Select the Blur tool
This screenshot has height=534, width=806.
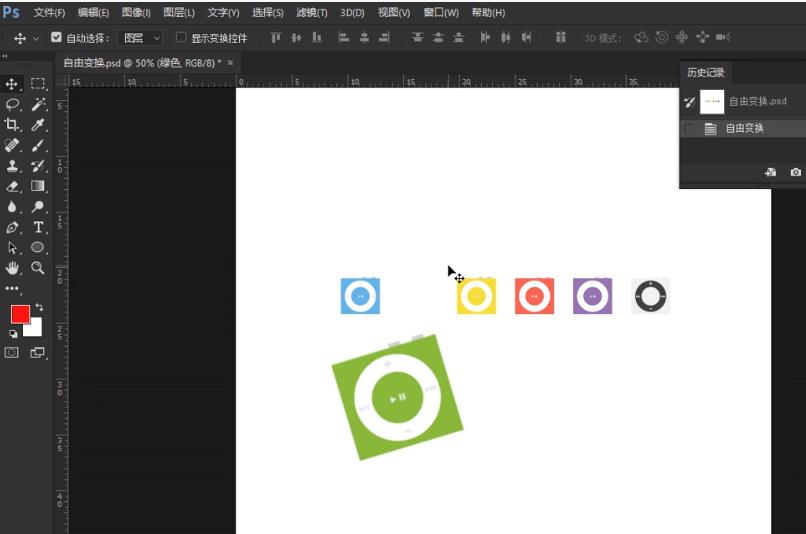(12, 207)
